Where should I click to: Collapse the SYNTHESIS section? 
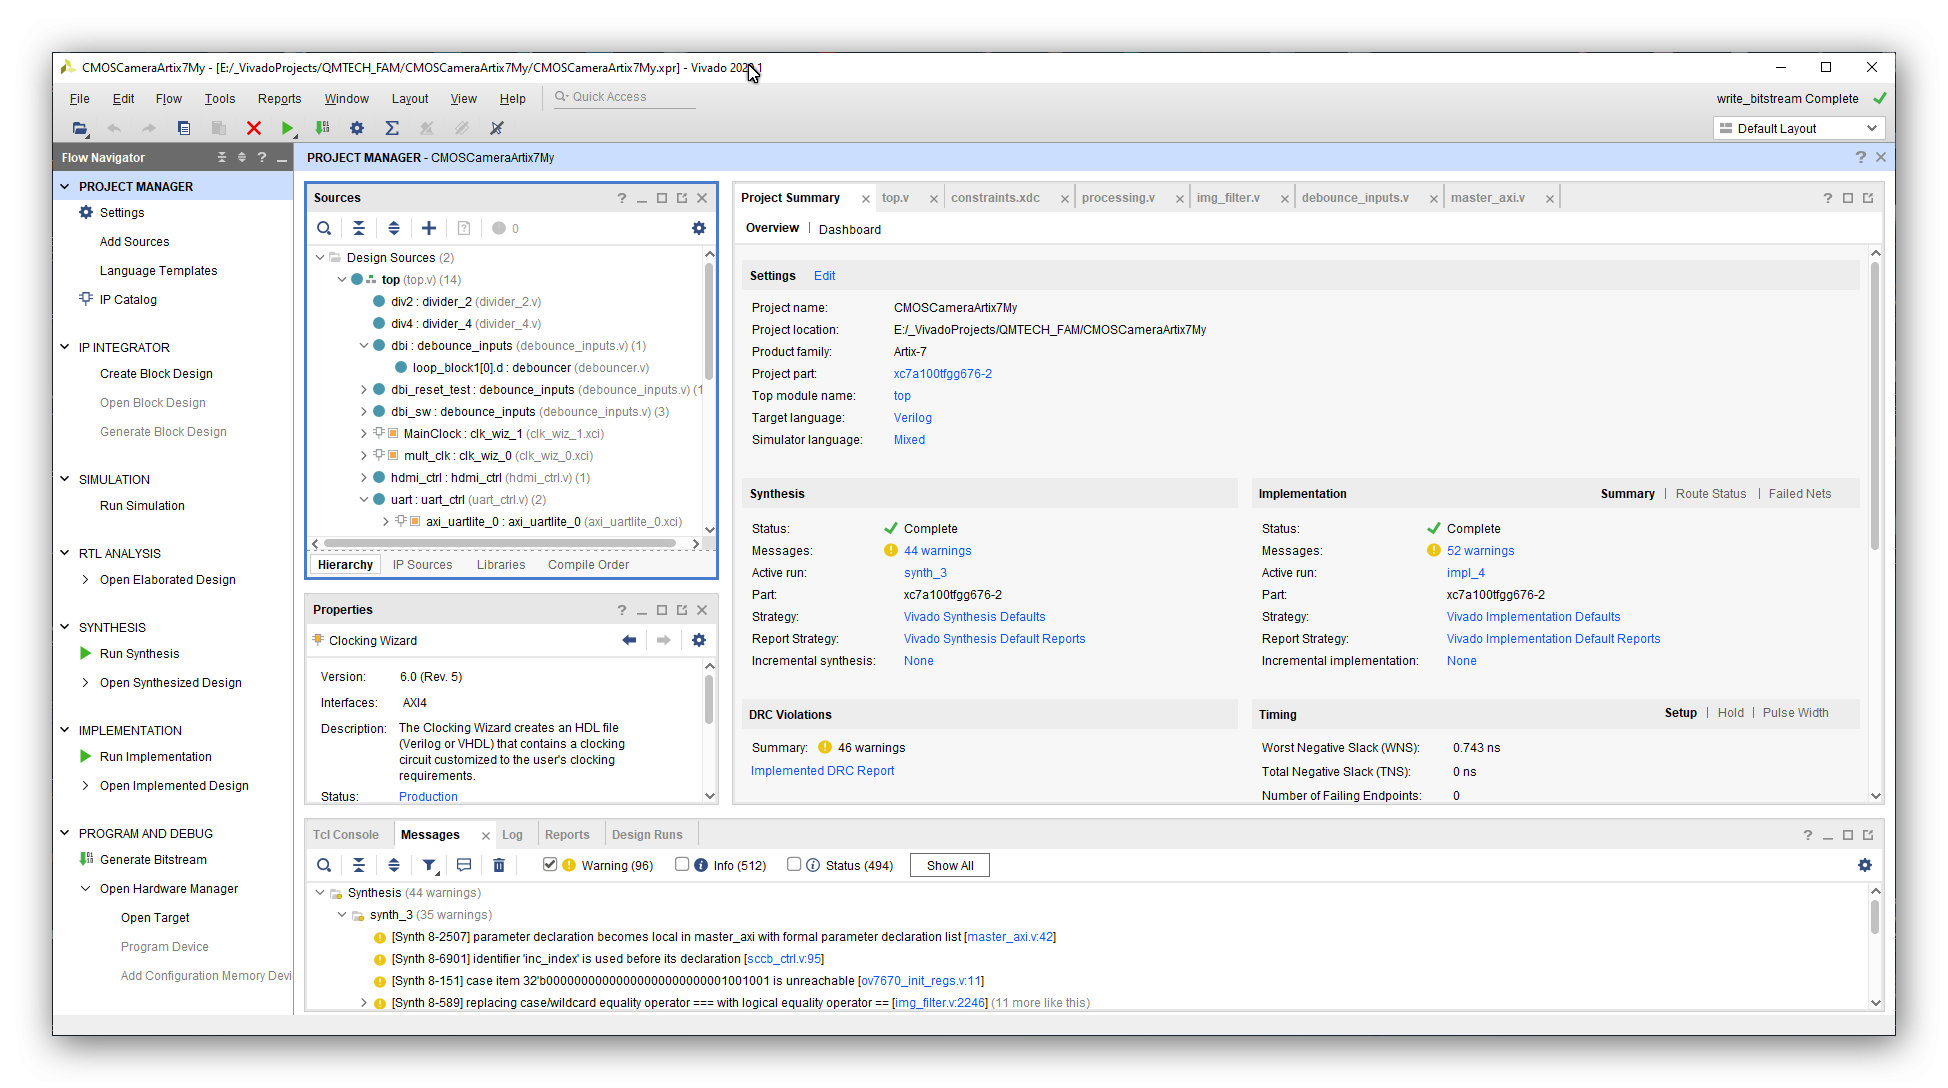click(x=65, y=627)
